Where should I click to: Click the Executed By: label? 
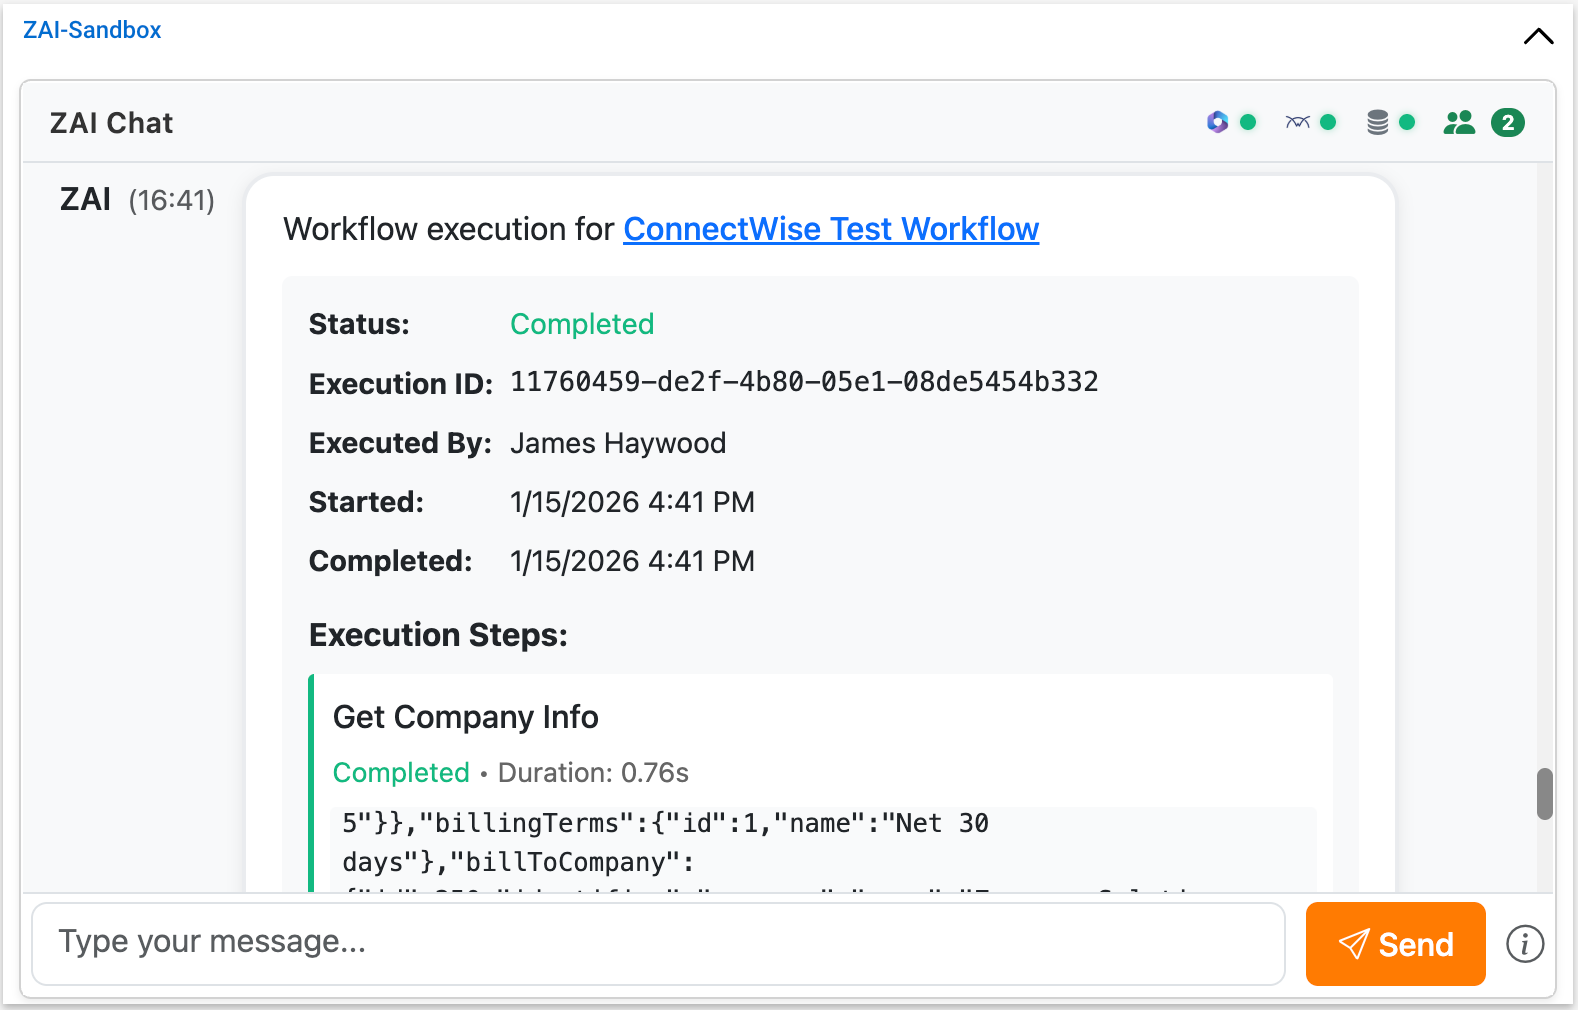(x=400, y=443)
